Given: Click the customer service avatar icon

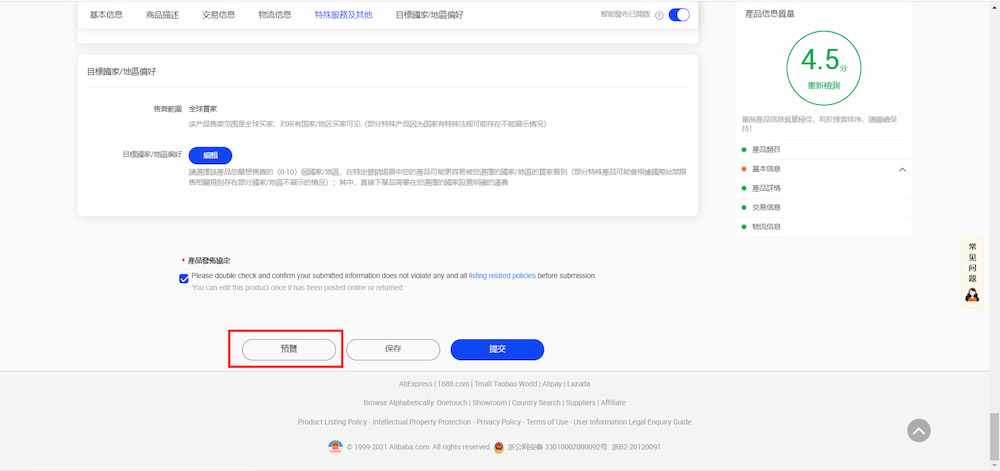Looking at the screenshot, I should [973, 295].
